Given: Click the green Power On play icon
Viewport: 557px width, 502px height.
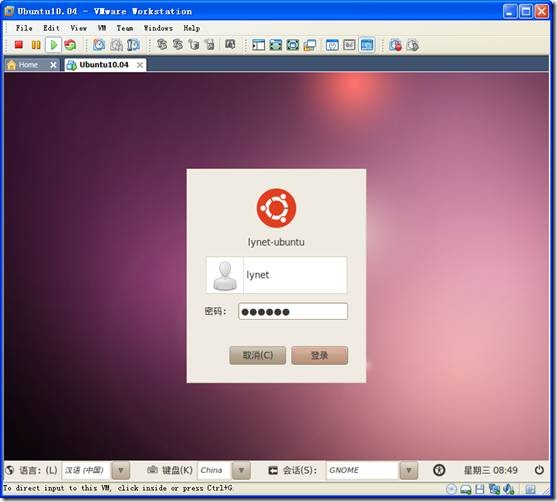Looking at the screenshot, I should pyautogui.click(x=54, y=45).
